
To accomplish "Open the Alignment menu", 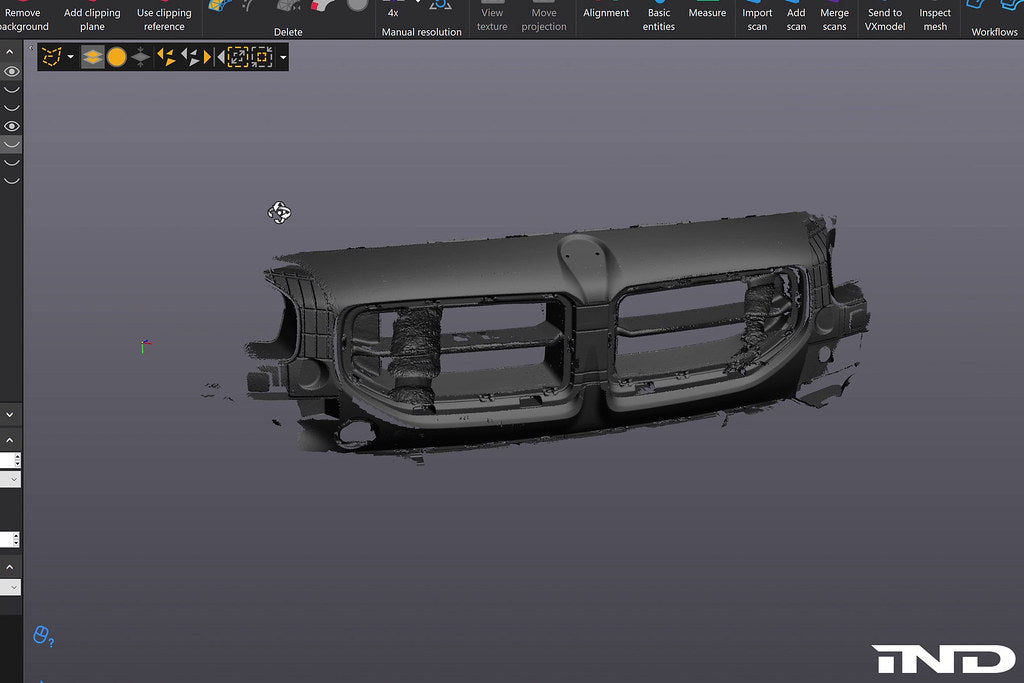I will pyautogui.click(x=606, y=13).
